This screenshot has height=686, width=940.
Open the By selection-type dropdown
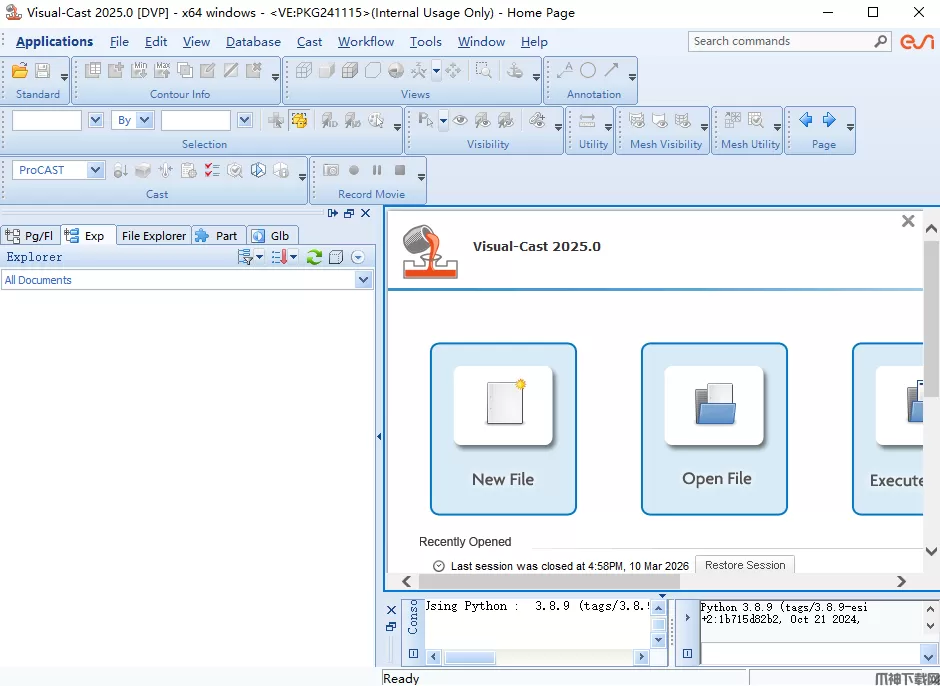click(x=145, y=120)
